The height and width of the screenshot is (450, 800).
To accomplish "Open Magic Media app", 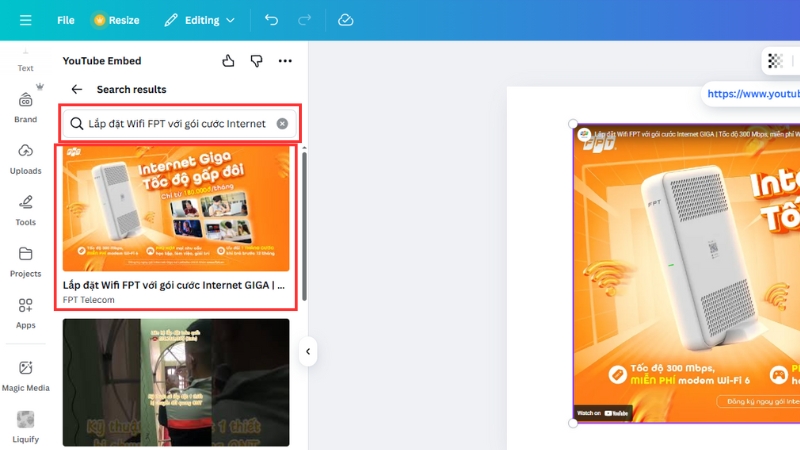I will pos(25,374).
